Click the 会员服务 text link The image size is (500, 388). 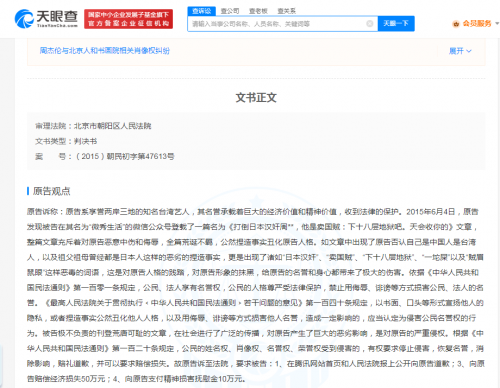point(477,23)
